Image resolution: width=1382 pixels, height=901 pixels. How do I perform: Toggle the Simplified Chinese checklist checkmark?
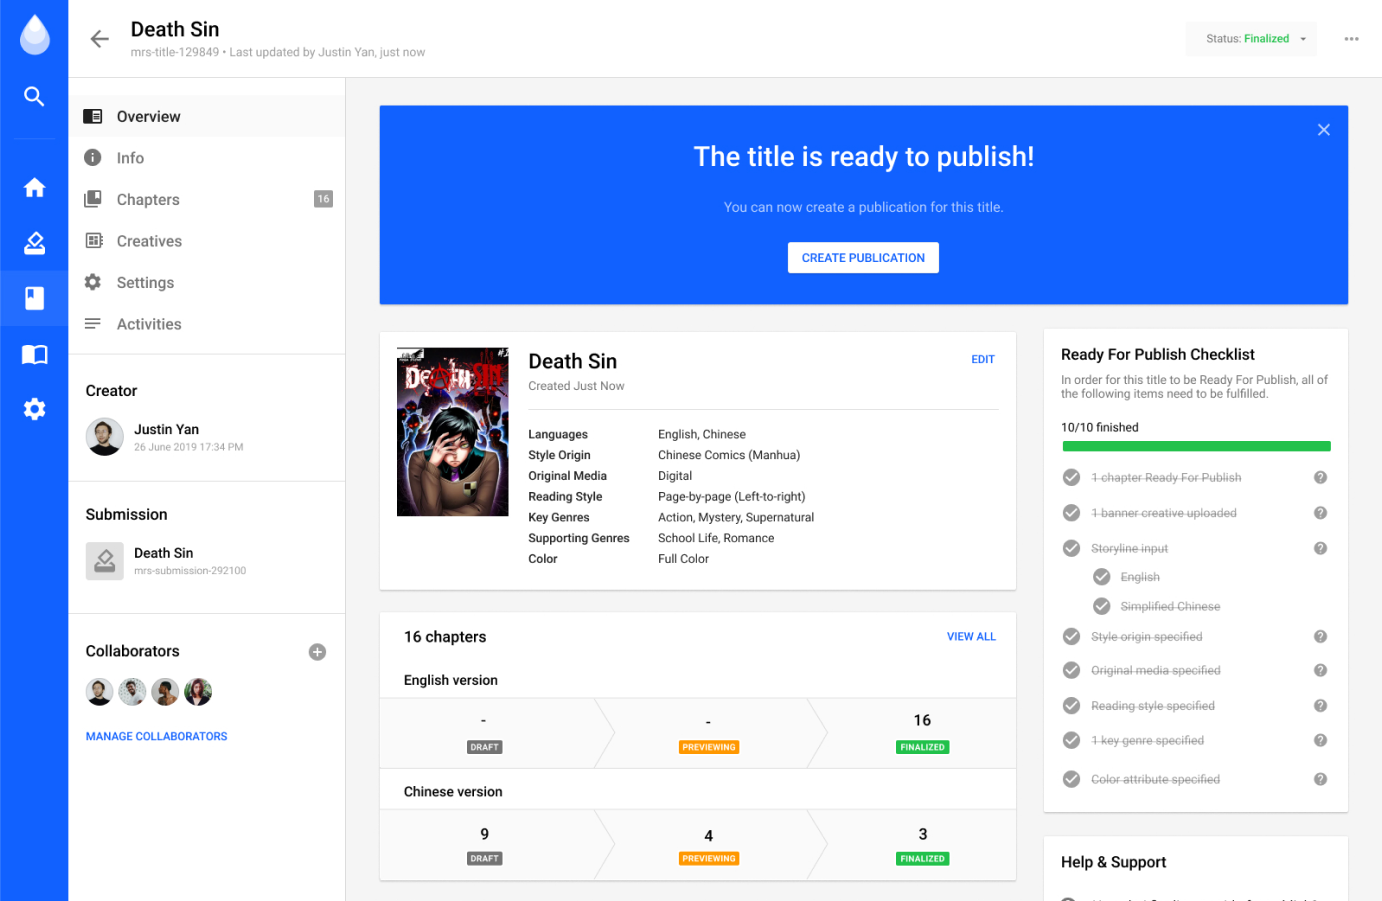[x=1101, y=606]
